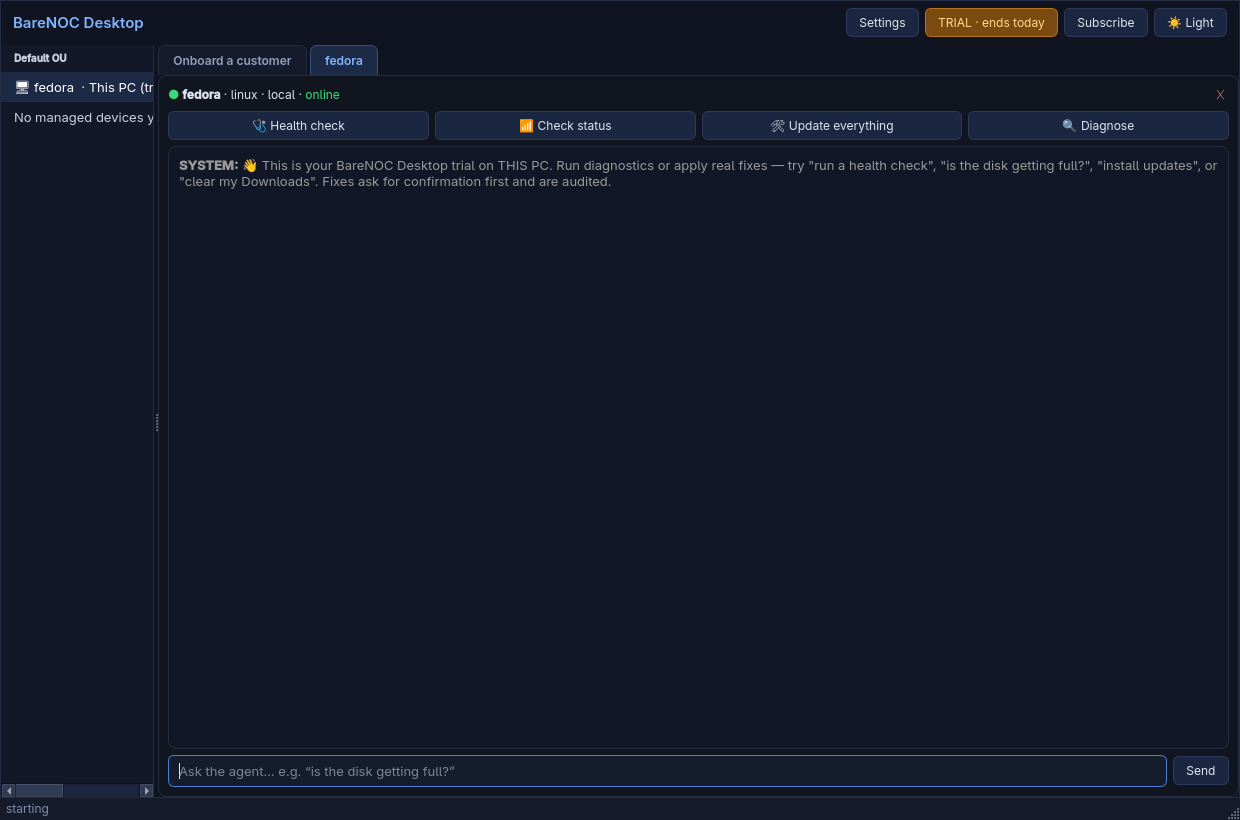The height and width of the screenshot is (820, 1240).
Task: Switch to Light theme
Action: [x=1190, y=22]
